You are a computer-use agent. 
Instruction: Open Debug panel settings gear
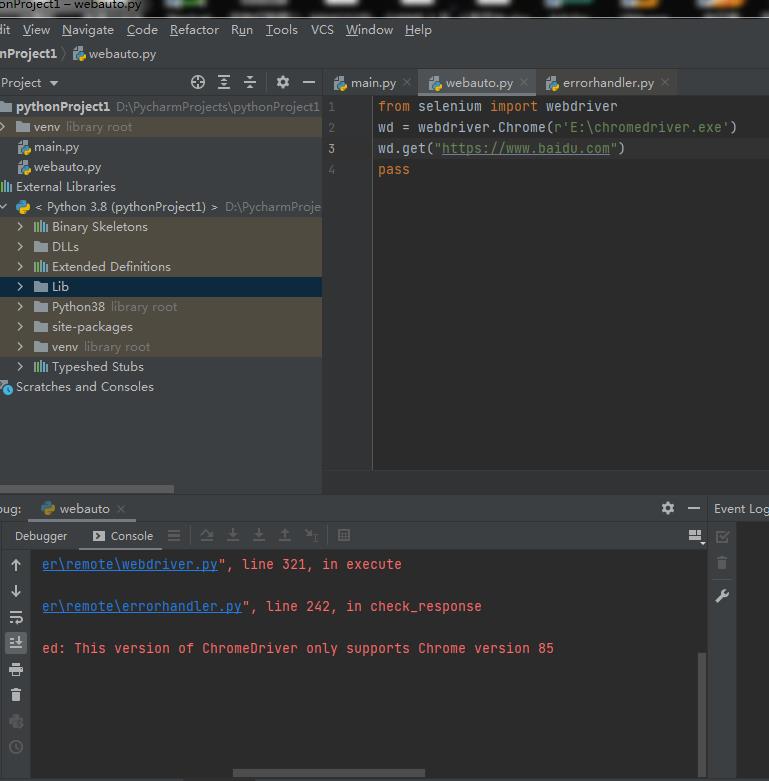668,508
